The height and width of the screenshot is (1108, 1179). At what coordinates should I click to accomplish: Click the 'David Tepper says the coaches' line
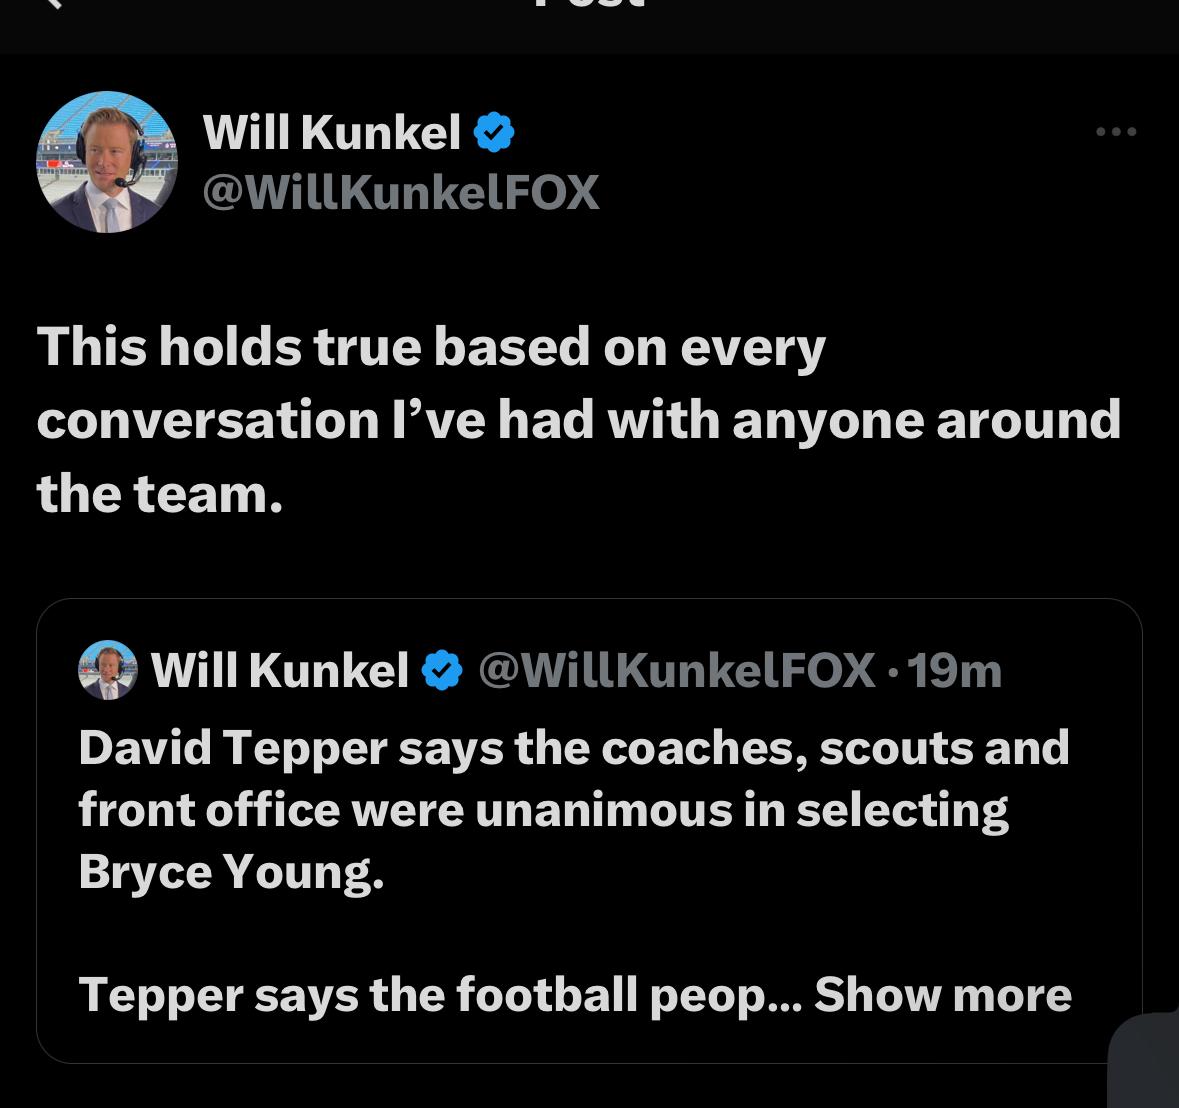coord(573,747)
